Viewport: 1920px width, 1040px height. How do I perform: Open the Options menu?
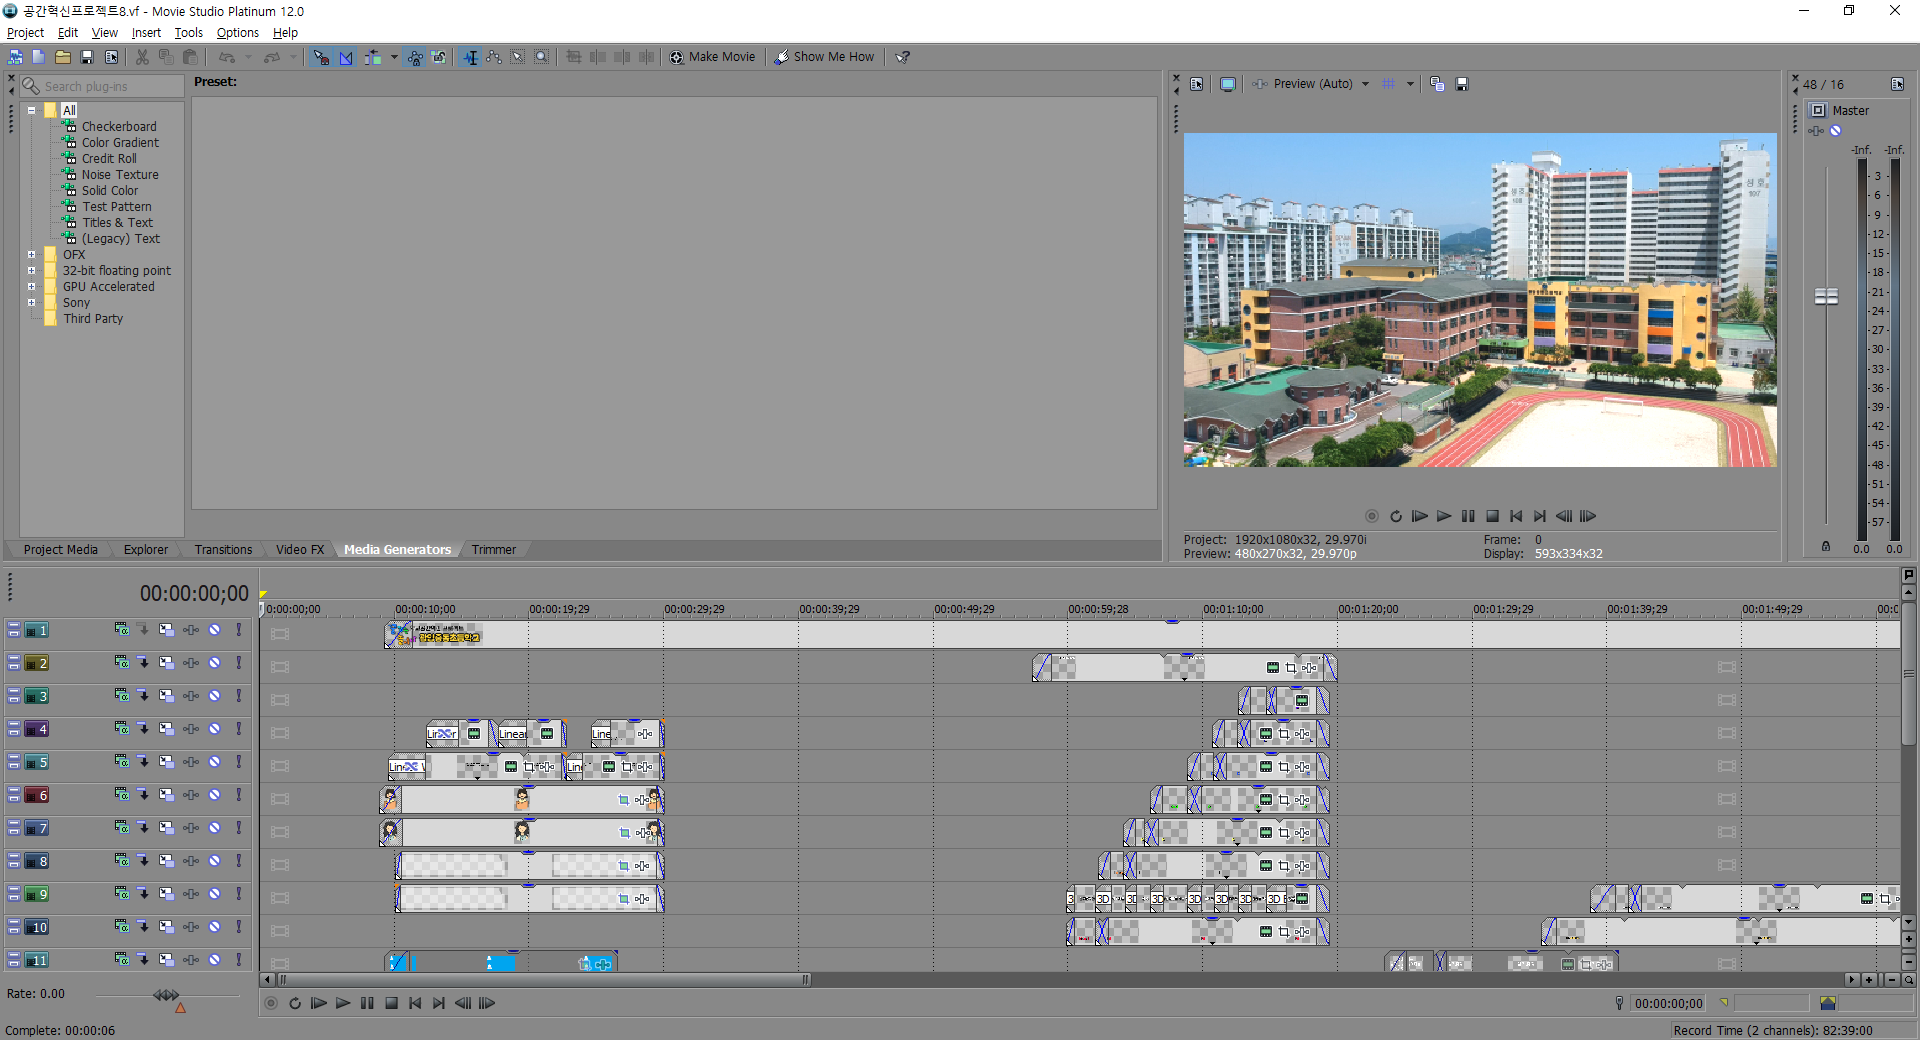pos(238,33)
